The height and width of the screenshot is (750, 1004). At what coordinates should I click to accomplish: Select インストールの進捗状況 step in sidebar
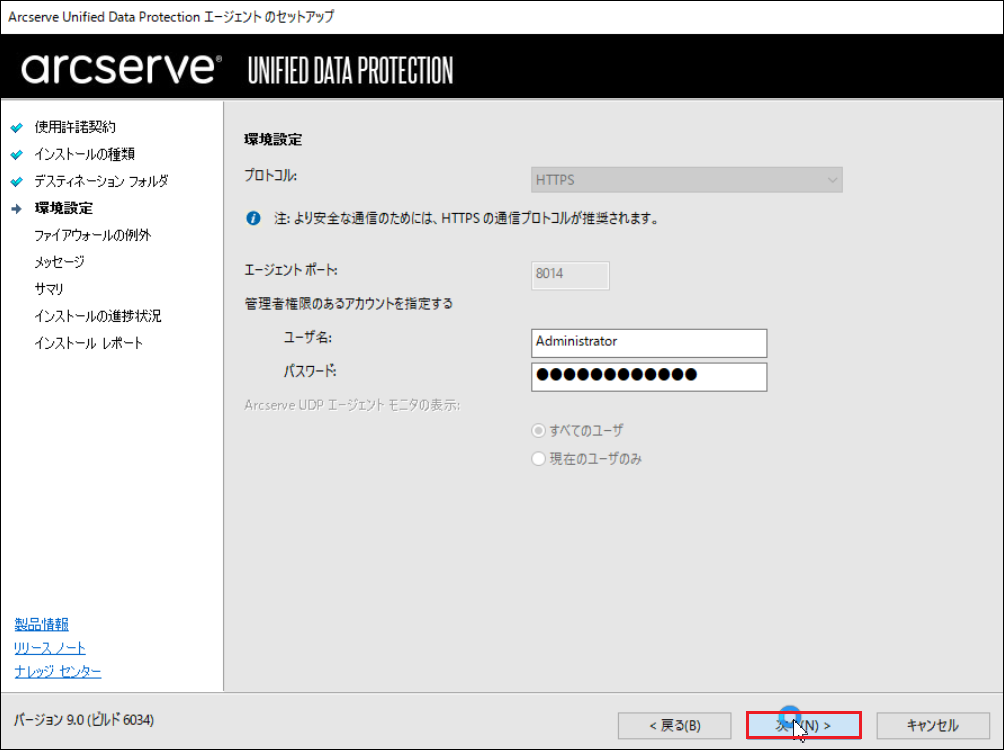(x=98, y=316)
